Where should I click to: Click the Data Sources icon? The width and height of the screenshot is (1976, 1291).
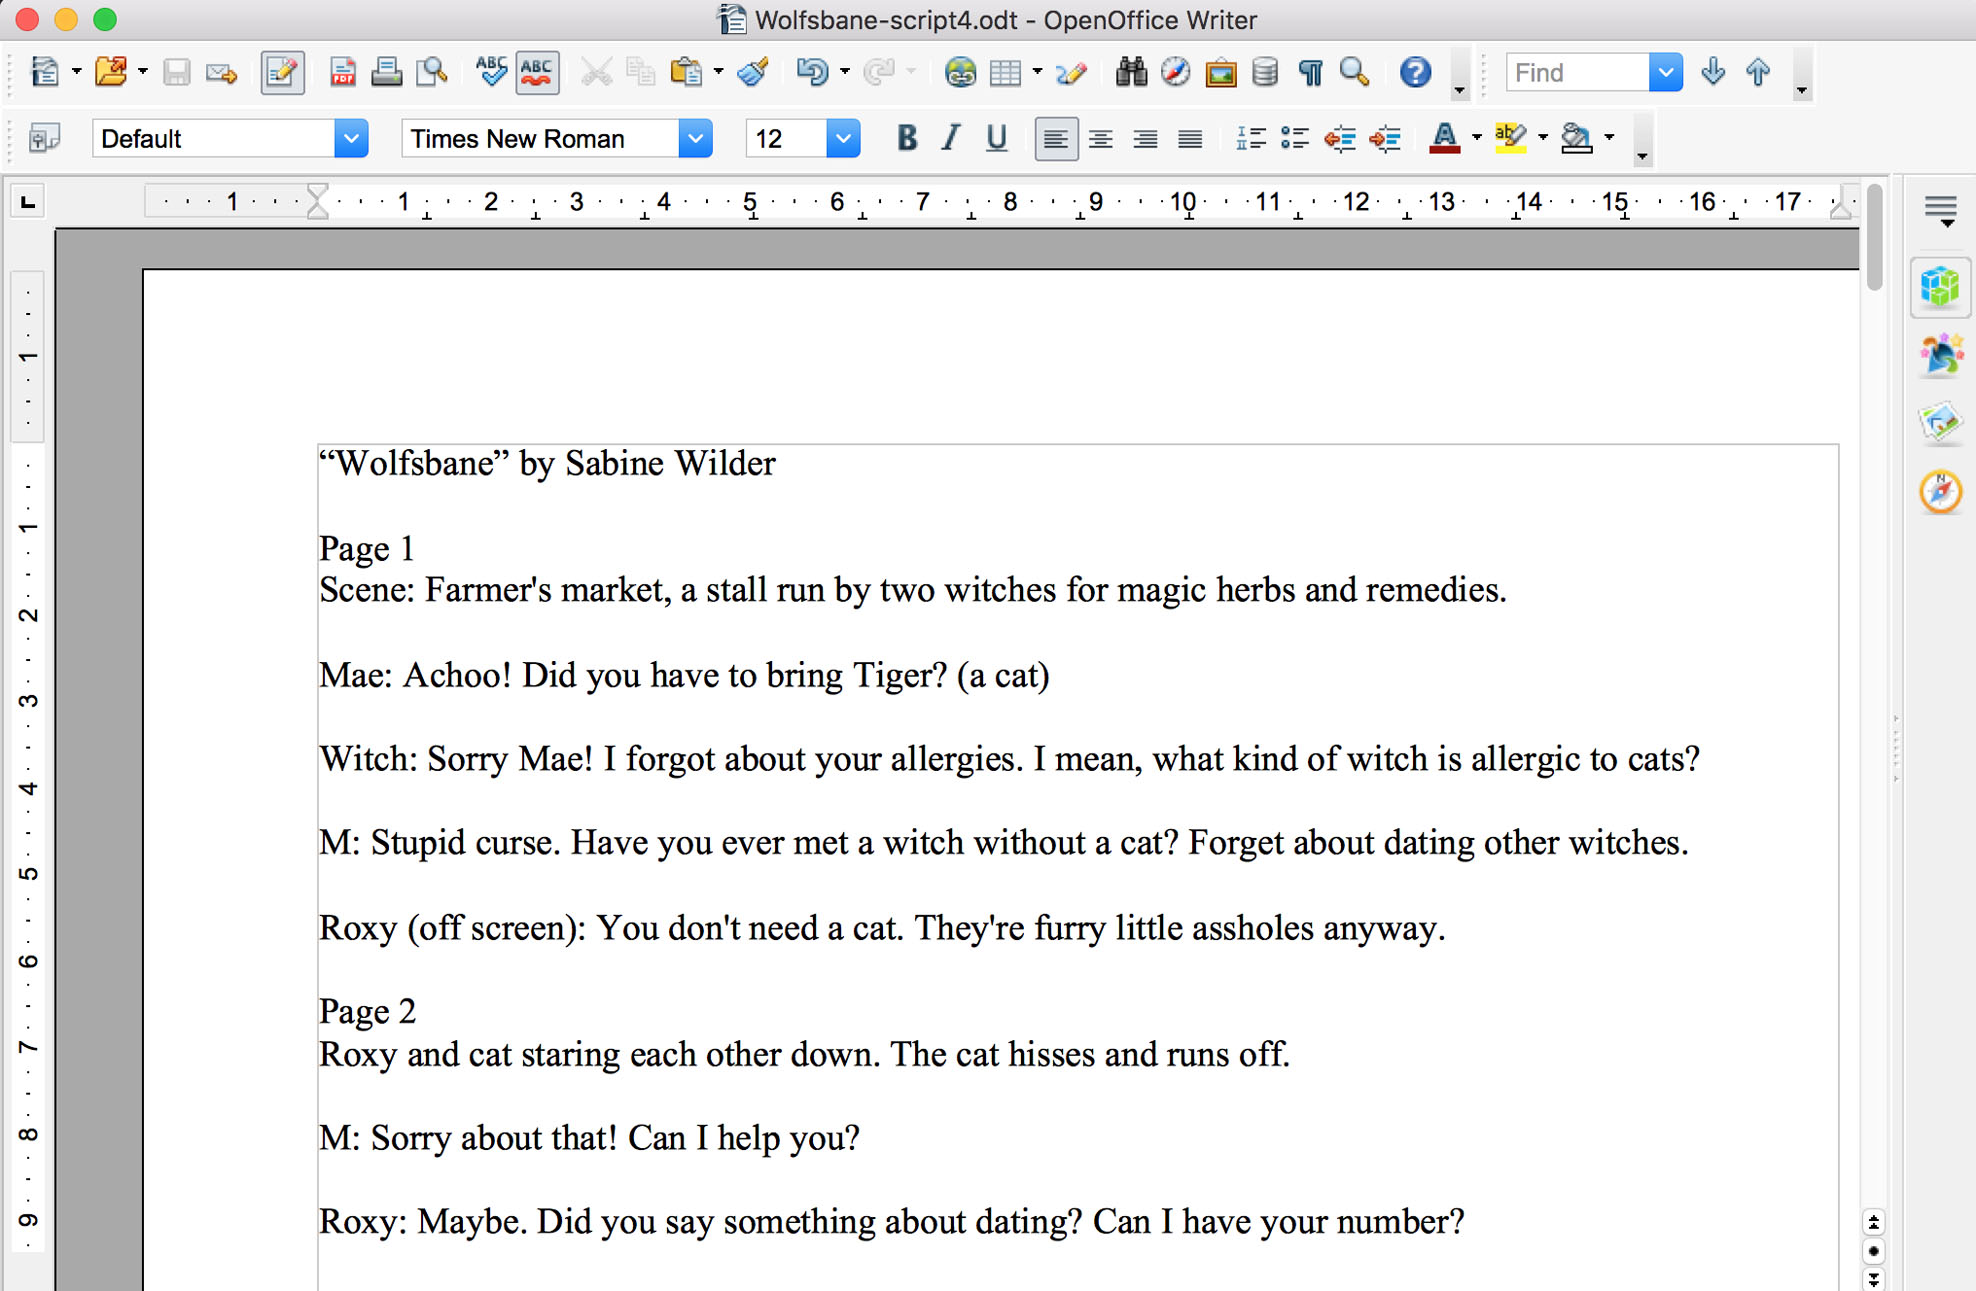point(1265,72)
